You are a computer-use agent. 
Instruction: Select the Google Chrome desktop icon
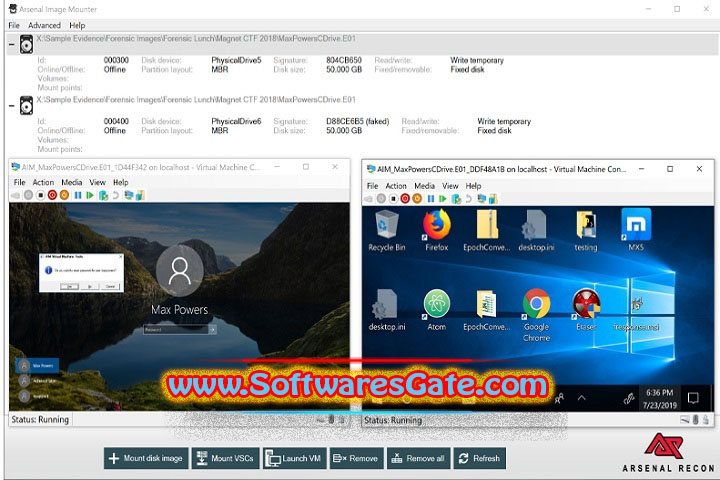click(x=536, y=315)
